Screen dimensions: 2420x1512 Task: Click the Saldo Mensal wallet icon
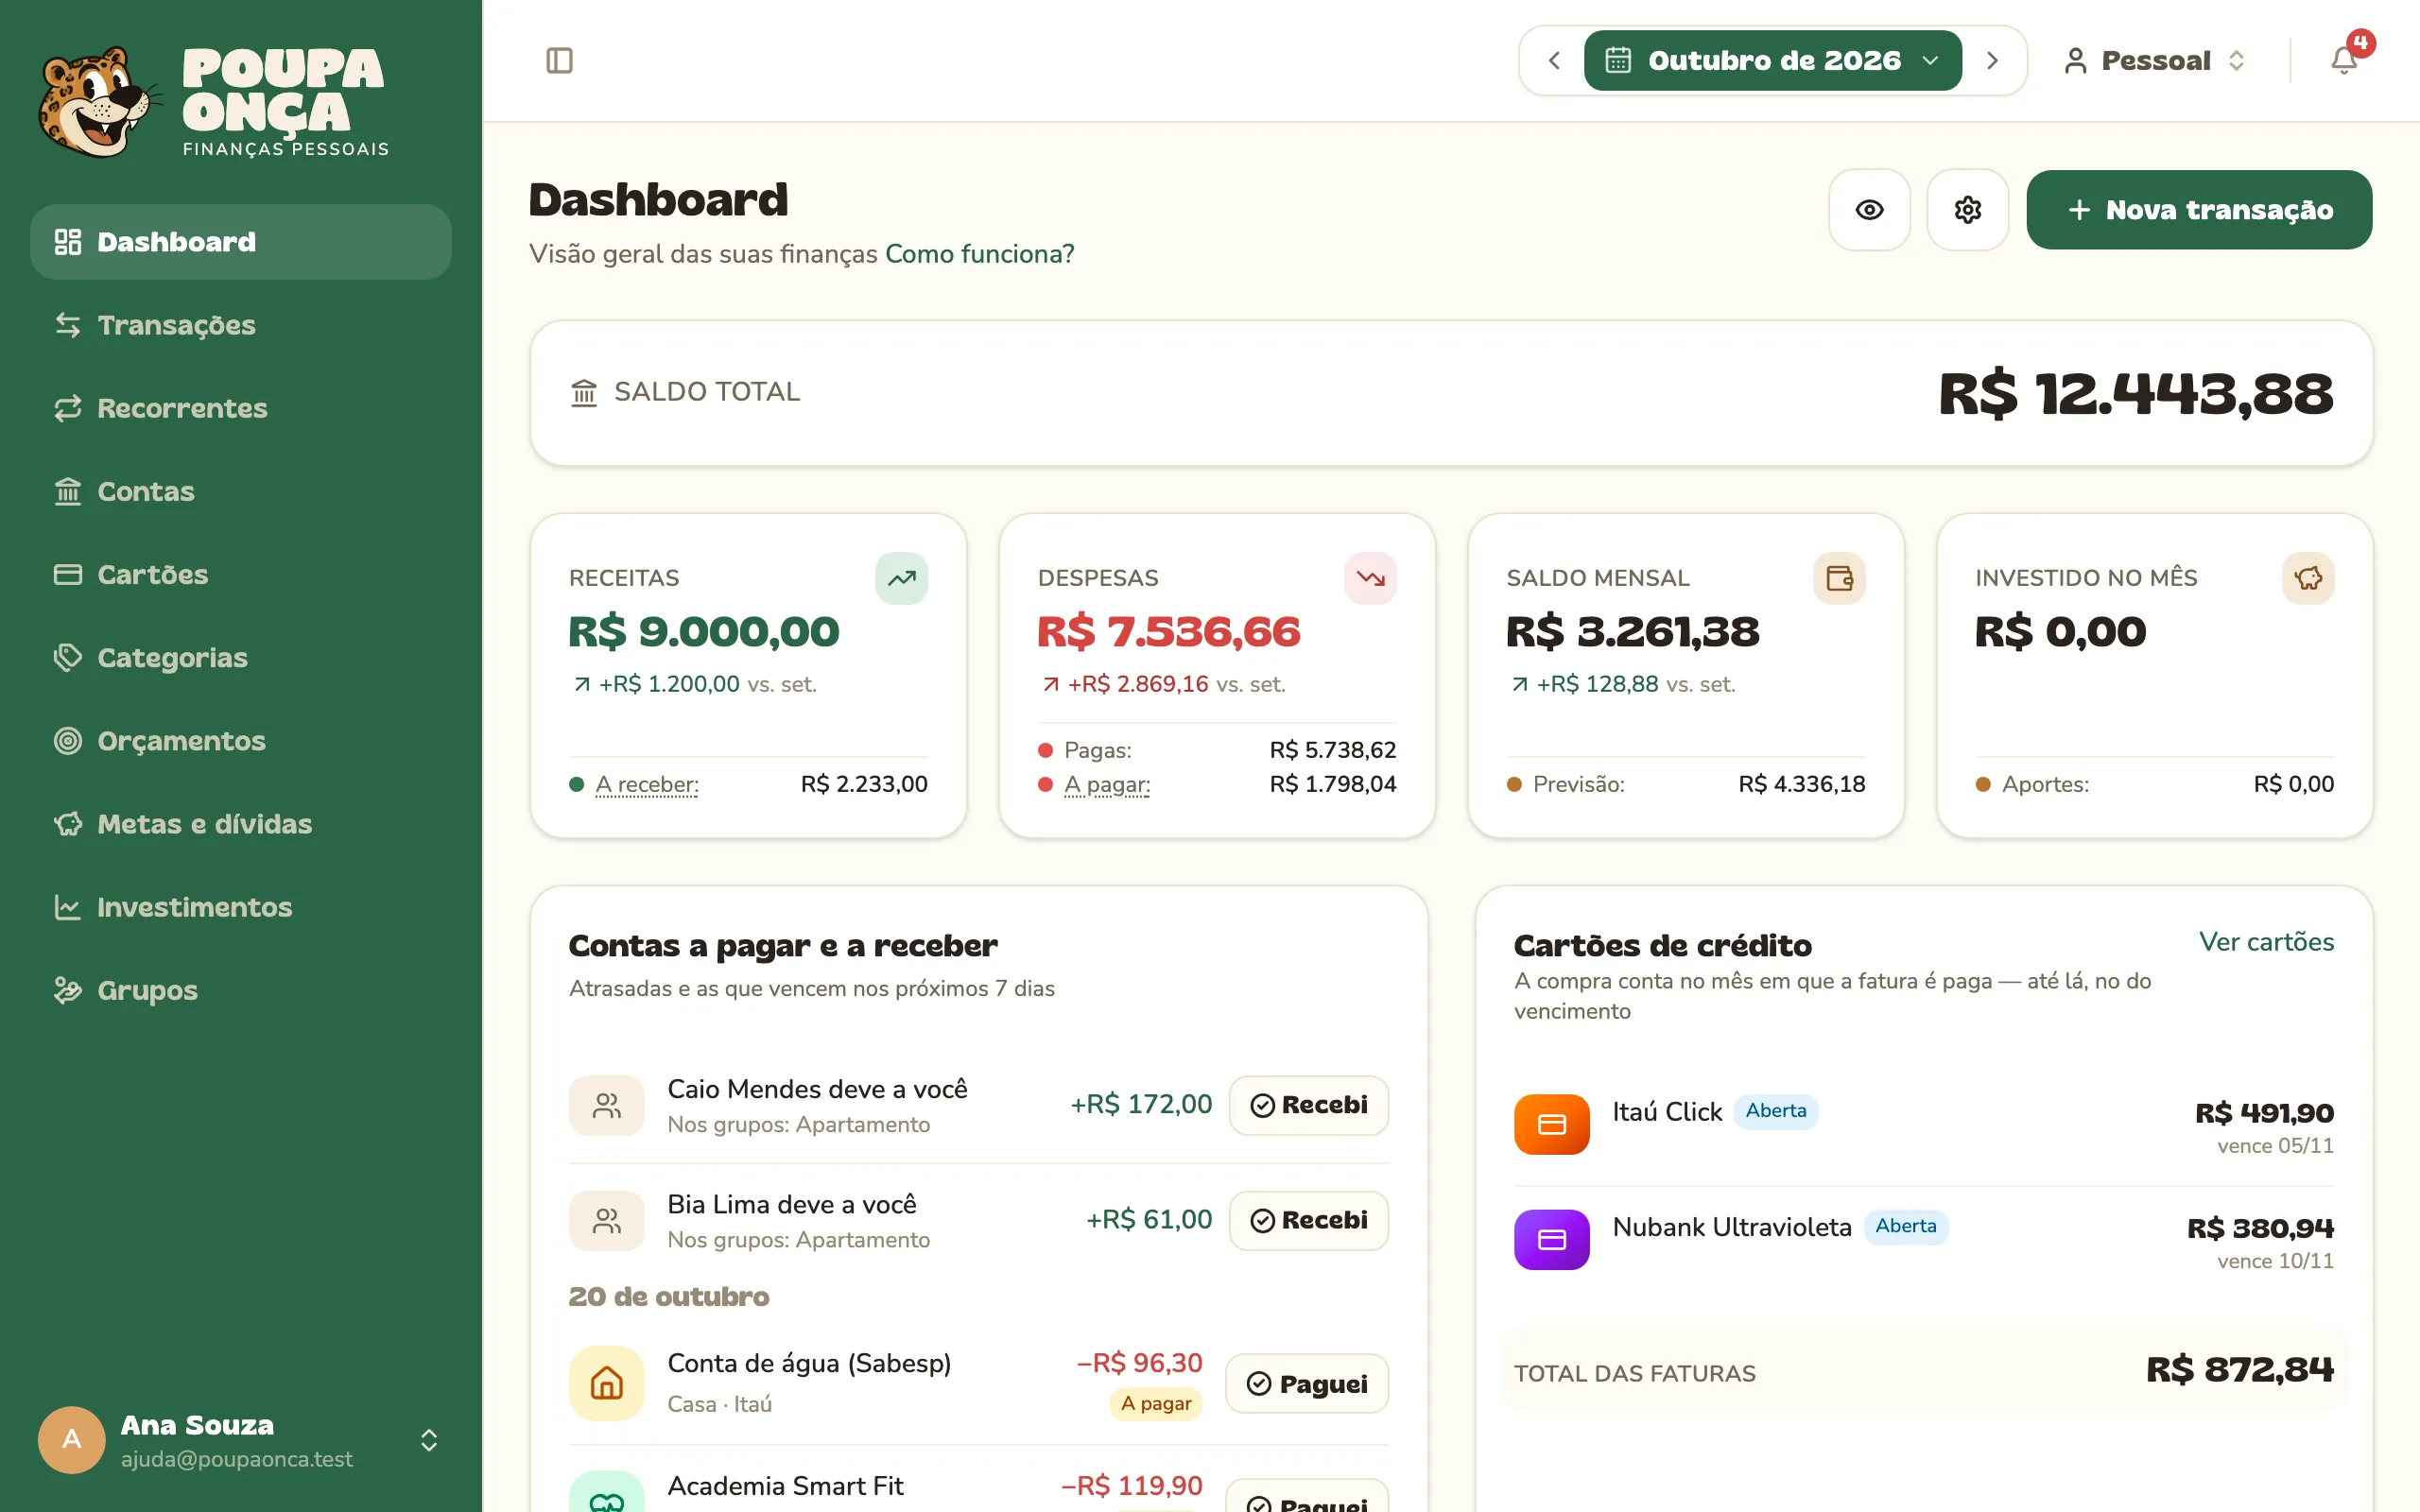coord(1839,578)
